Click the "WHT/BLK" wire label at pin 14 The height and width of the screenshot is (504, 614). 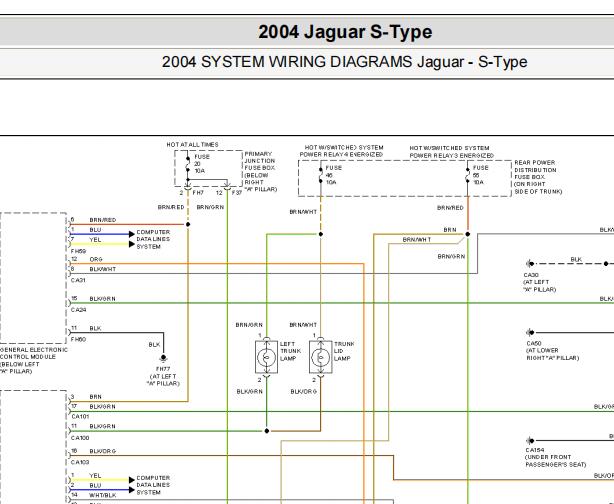(x=103, y=495)
